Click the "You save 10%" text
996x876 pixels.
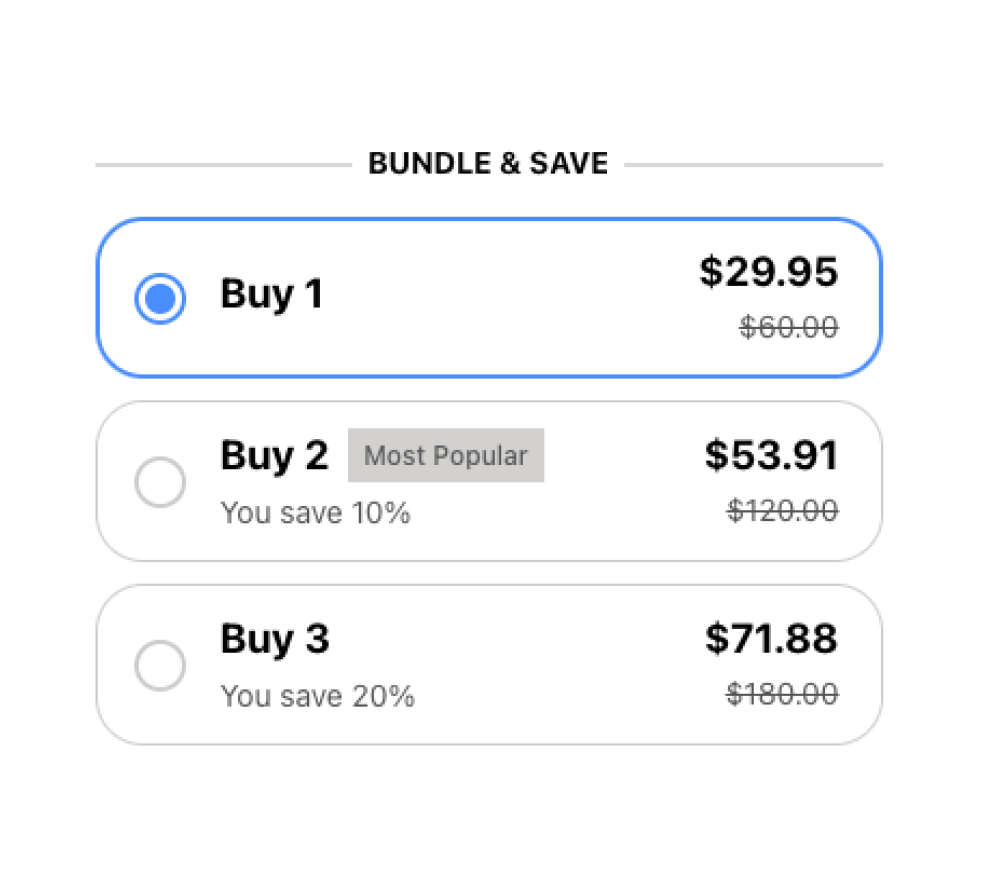315,513
